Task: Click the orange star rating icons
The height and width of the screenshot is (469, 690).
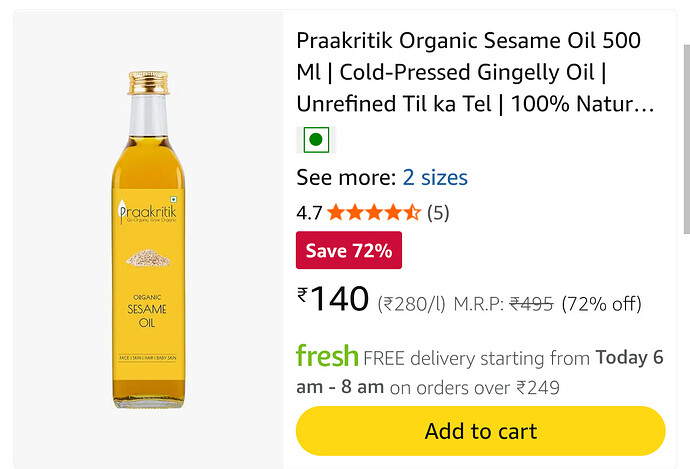Action: click(373, 212)
